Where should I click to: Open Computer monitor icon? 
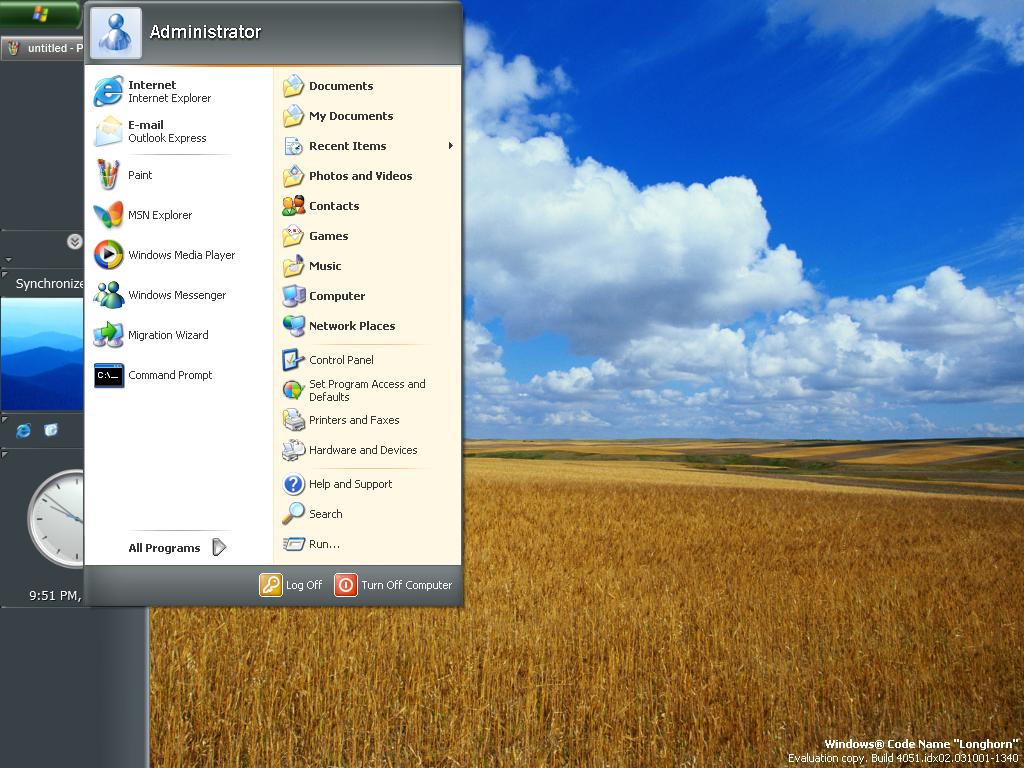[293, 296]
